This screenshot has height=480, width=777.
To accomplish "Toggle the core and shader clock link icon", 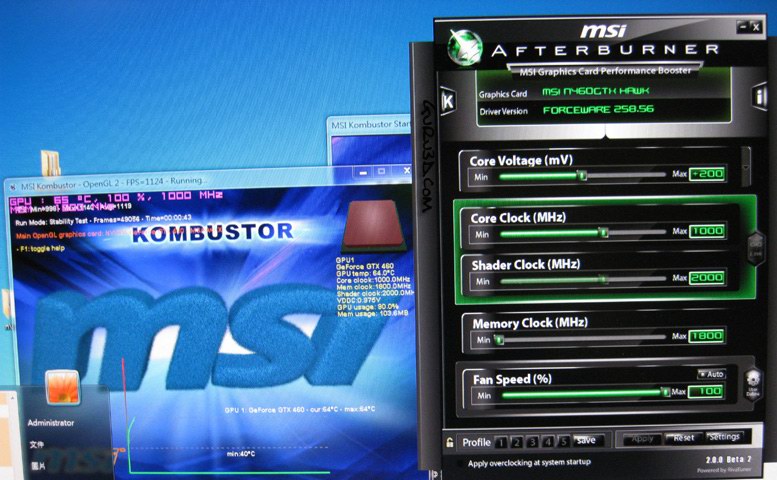I will (756, 245).
